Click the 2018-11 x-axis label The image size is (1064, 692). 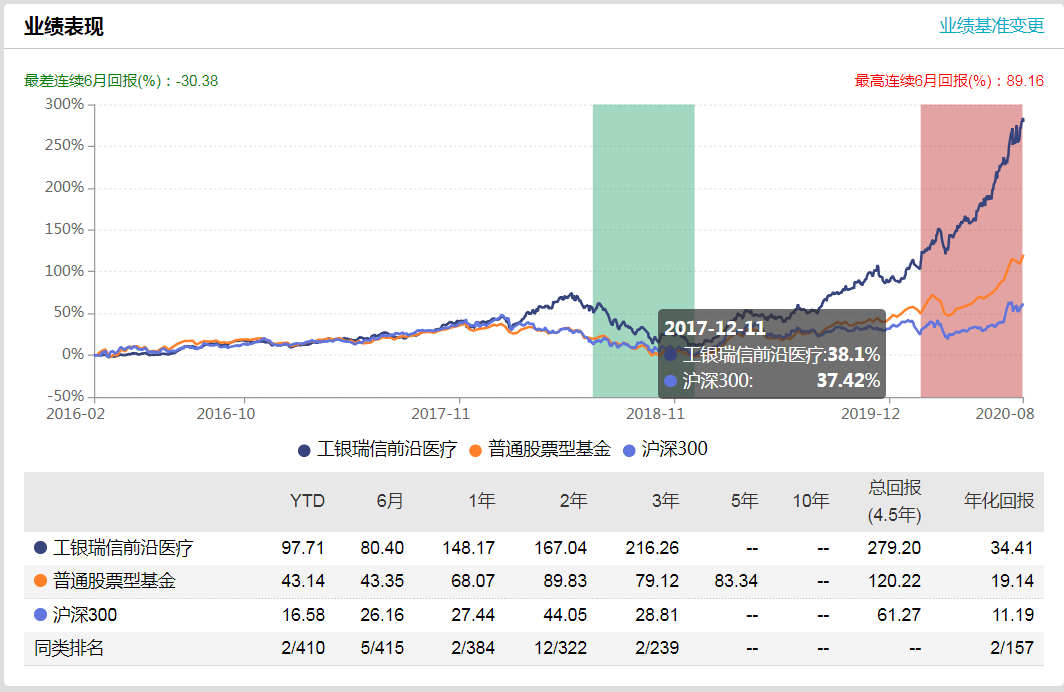tap(656, 414)
